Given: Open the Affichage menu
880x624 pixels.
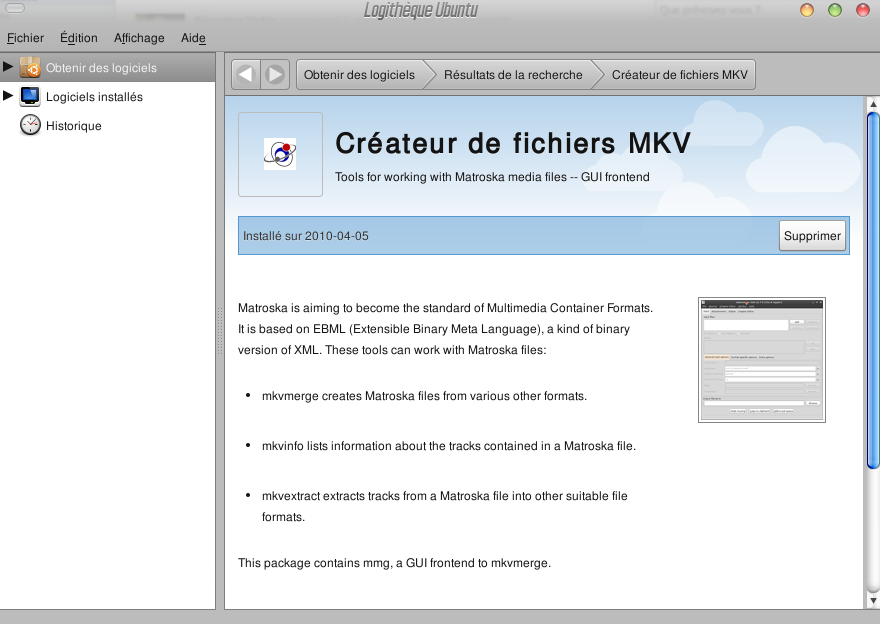Looking at the screenshot, I should pyautogui.click(x=139, y=38).
